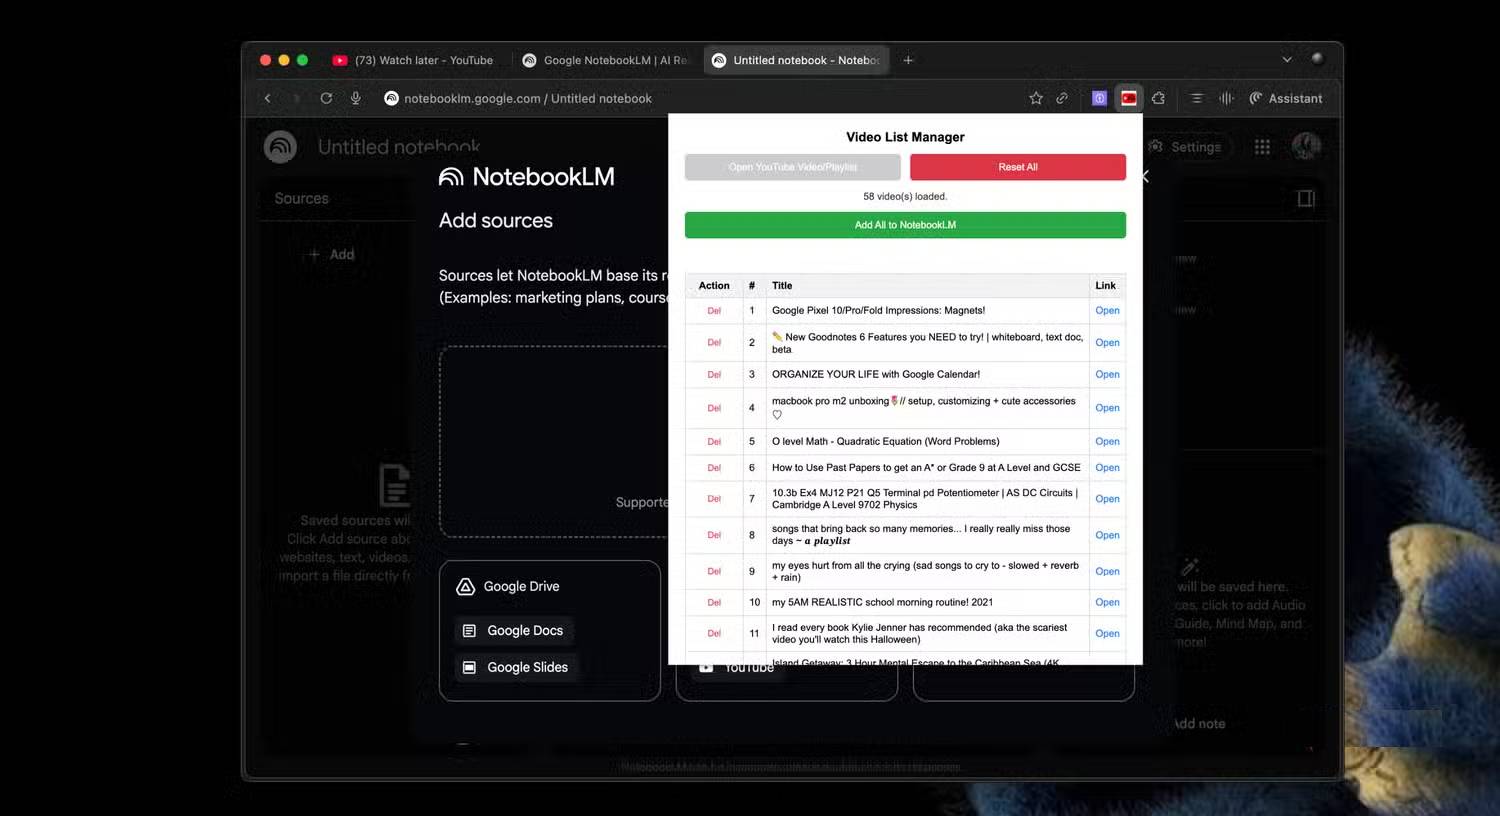The width and height of the screenshot is (1500, 816).
Task: Open the browser Assistant panel
Action: pyautogui.click(x=1286, y=98)
